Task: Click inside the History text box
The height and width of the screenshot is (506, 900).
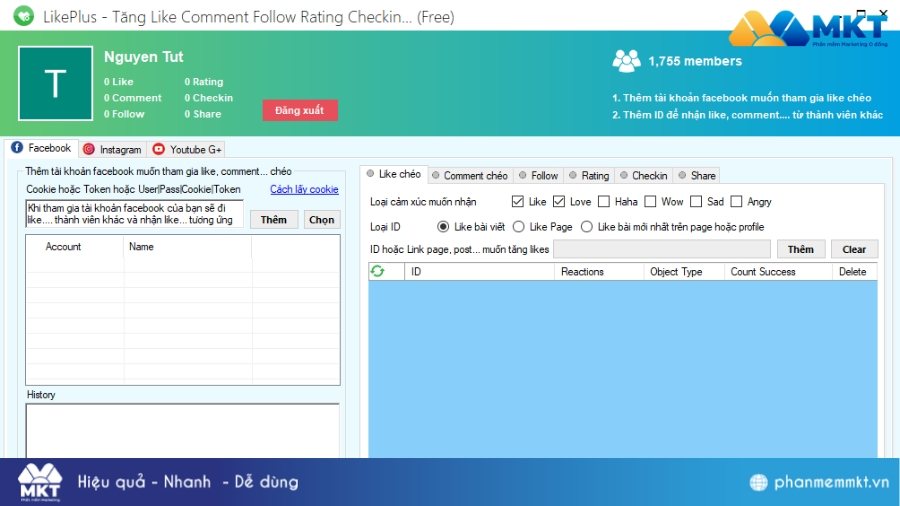Action: point(183,430)
